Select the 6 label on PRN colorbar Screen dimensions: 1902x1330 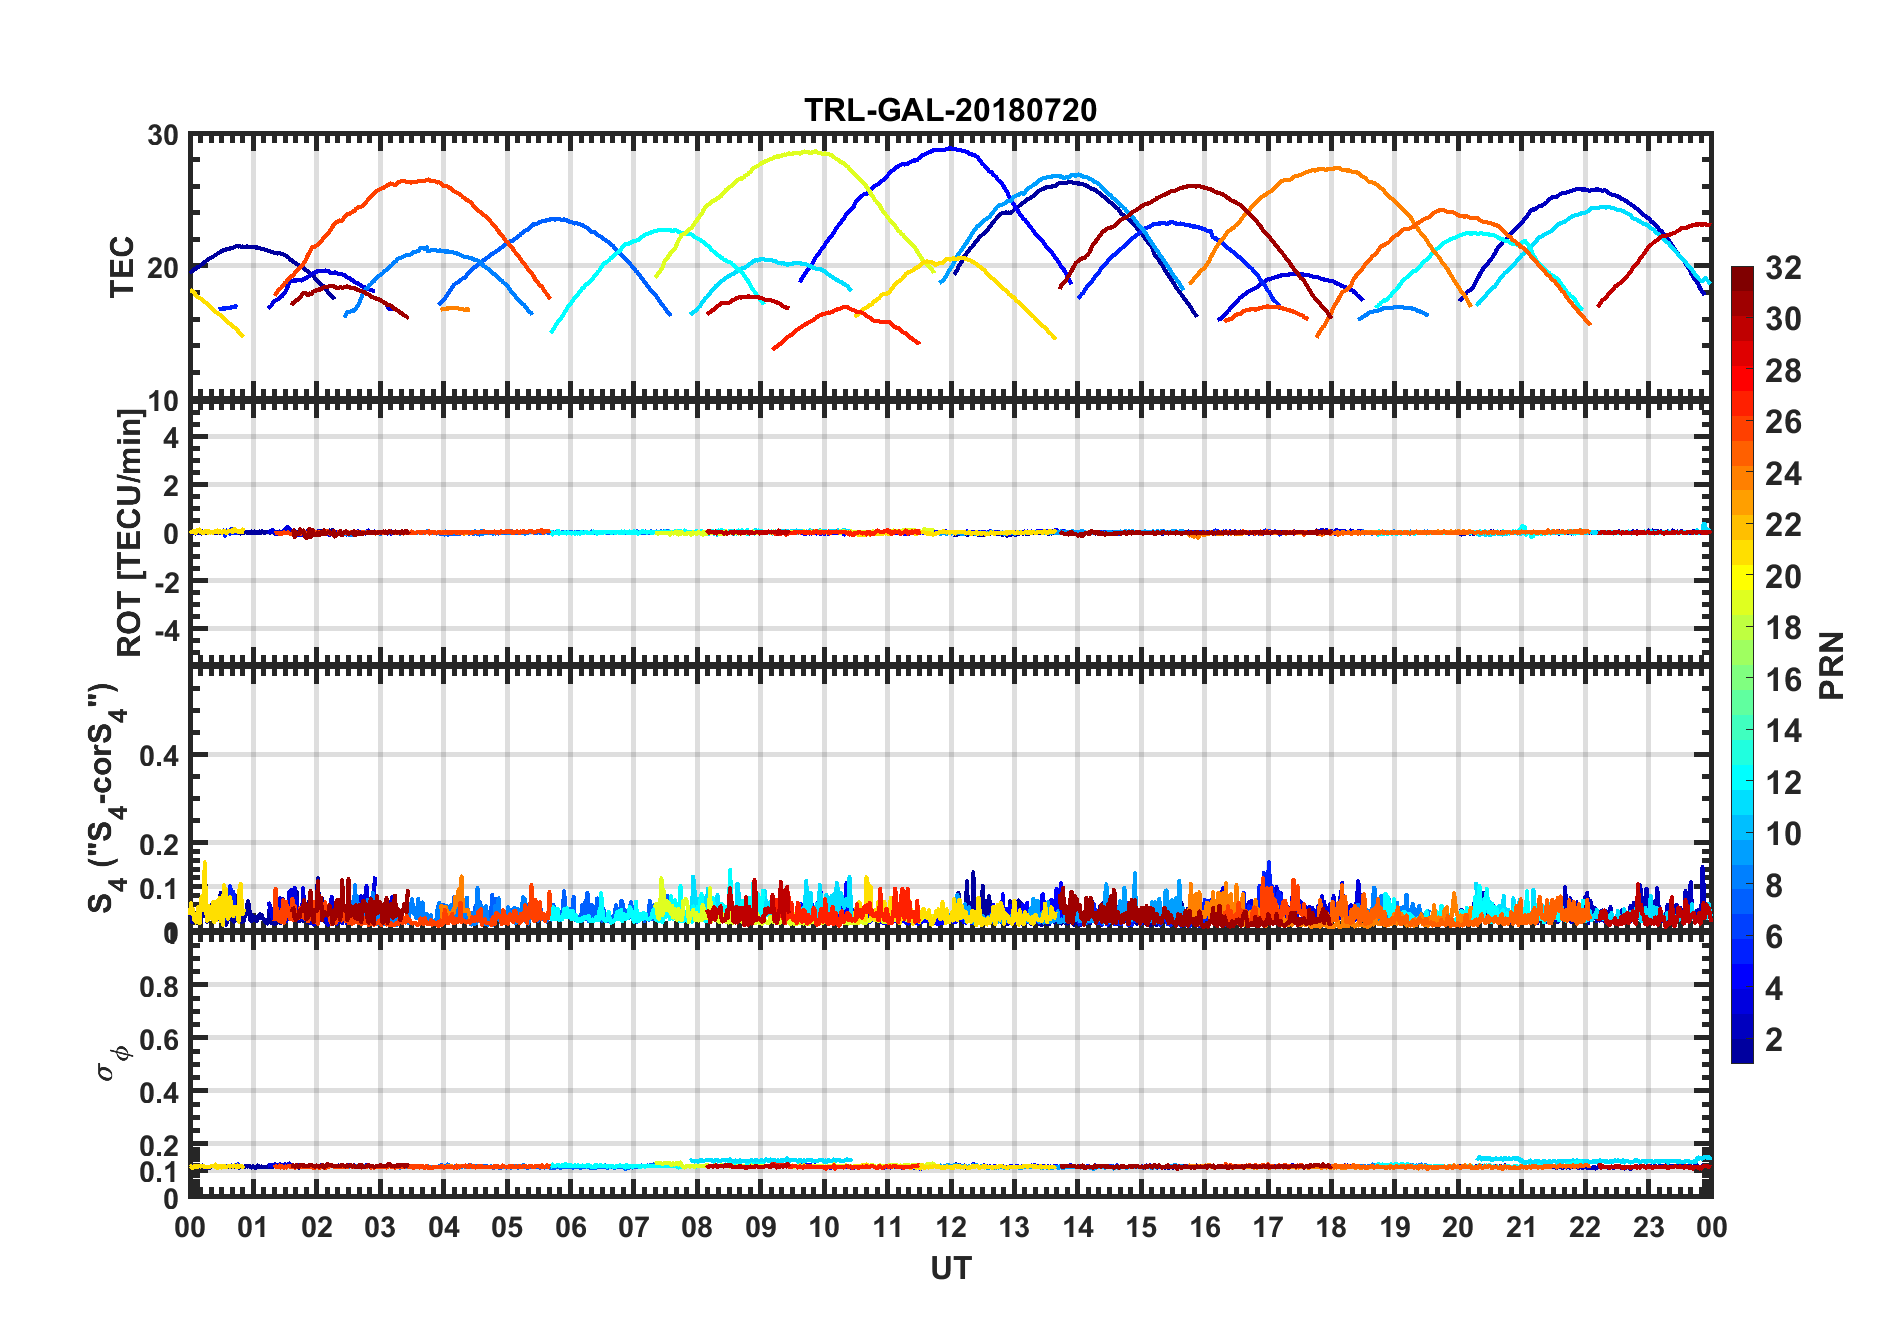point(1774,936)
